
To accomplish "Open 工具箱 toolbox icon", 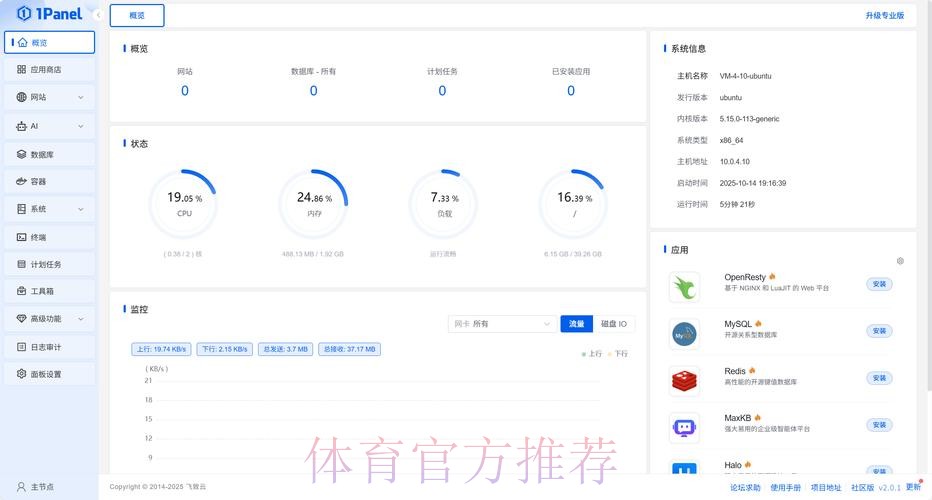I will [21, 291].
